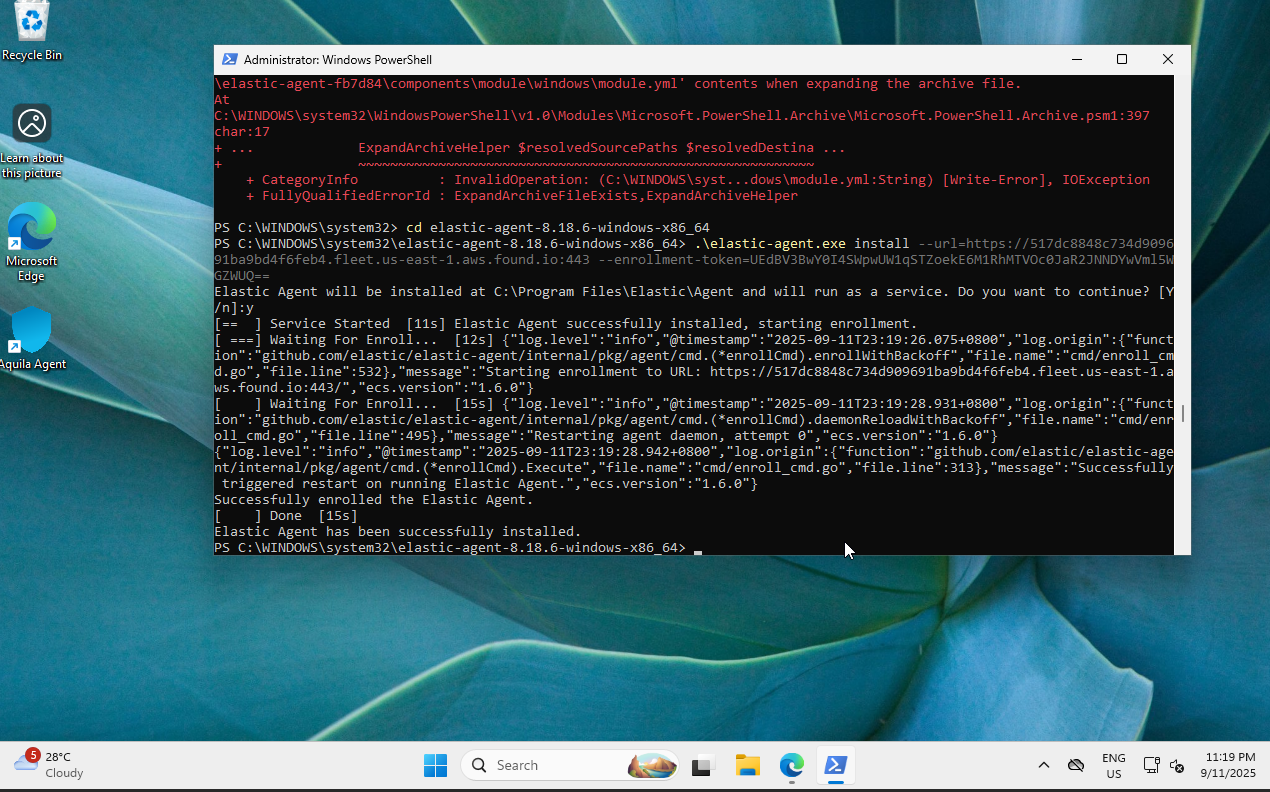Image resolution: width=1270 pixels, height=792 pixels.
Task: Click the '[ ] Done [15s]' line
Action: point(286,516)
